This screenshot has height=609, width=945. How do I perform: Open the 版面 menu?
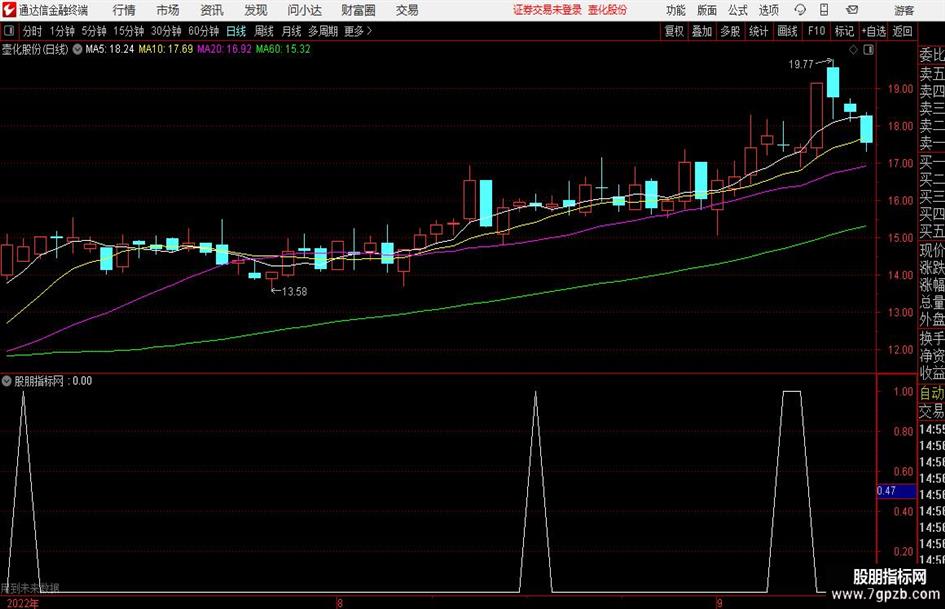click(706, 10)
